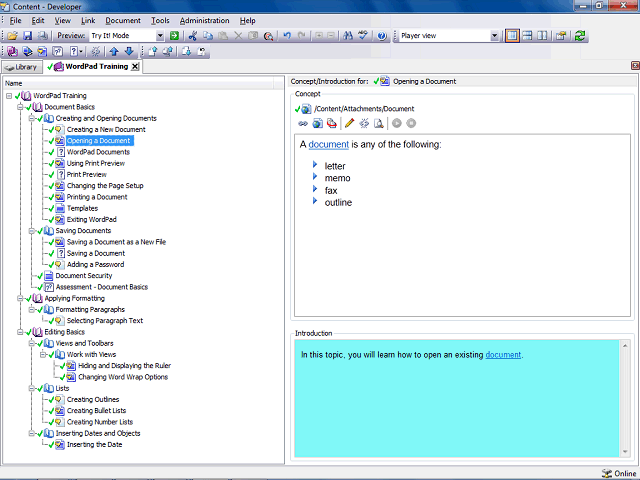
Task: Click the Online status indicator
Action: click(619, 473)
